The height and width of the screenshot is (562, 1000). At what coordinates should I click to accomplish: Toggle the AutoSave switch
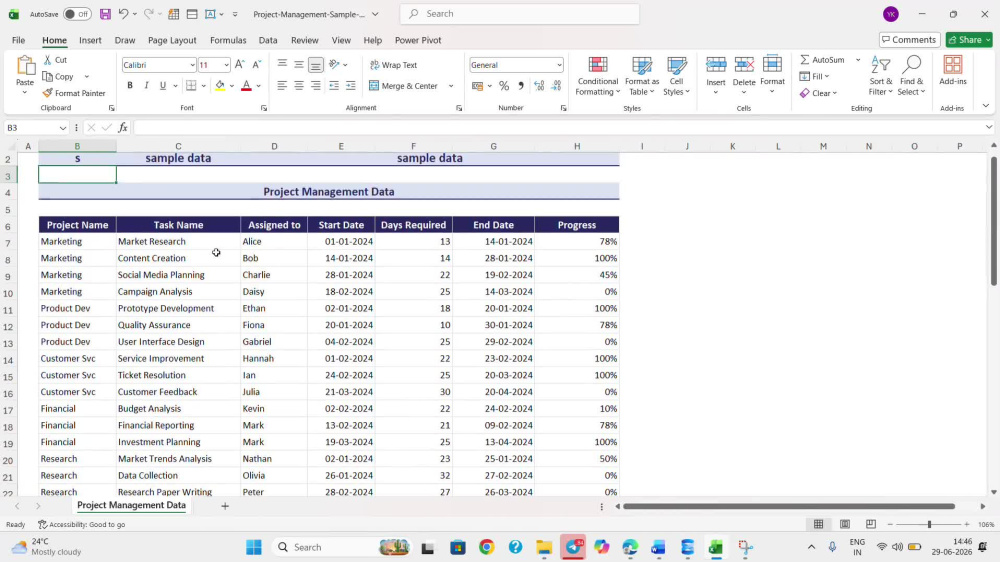tap(77, 13)
